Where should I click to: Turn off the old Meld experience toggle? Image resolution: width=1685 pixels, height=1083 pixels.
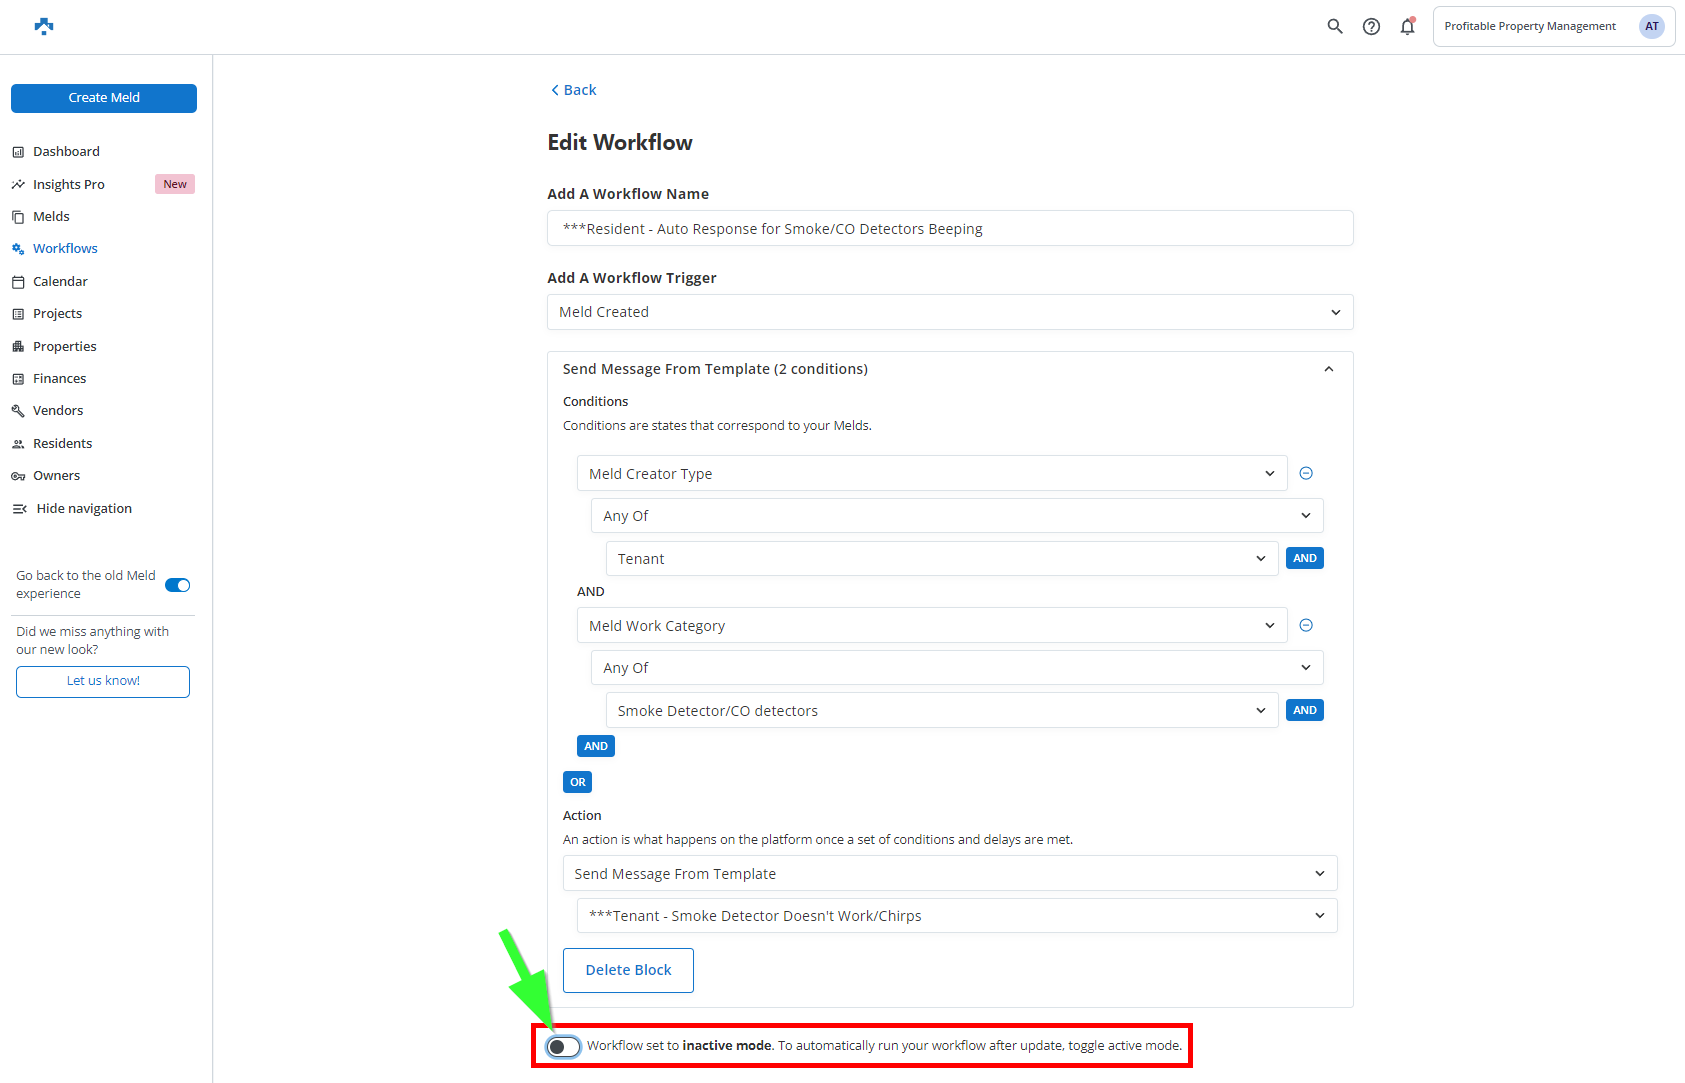pos(178,585)
